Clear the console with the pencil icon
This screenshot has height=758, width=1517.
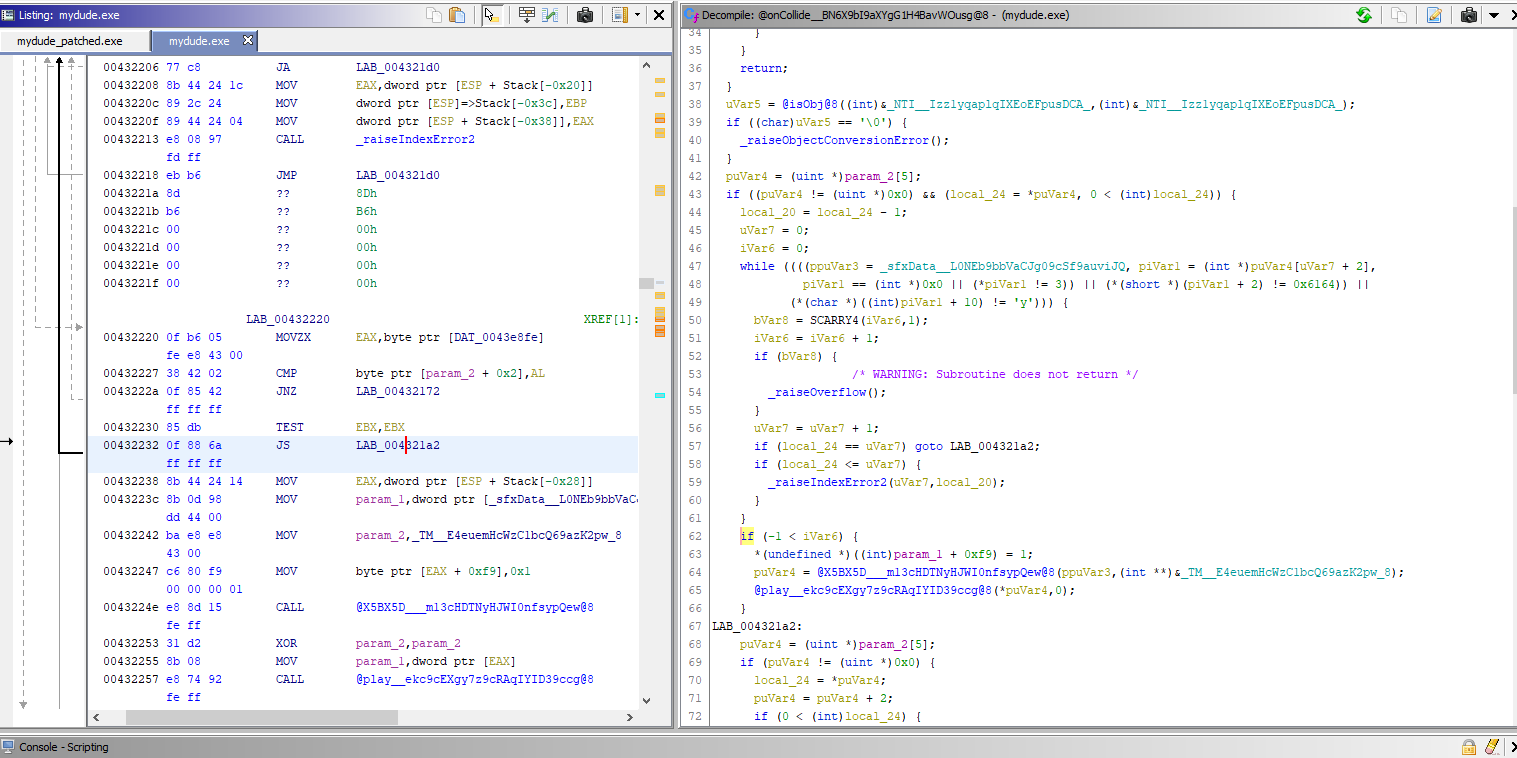click(x=1492, y=747)
